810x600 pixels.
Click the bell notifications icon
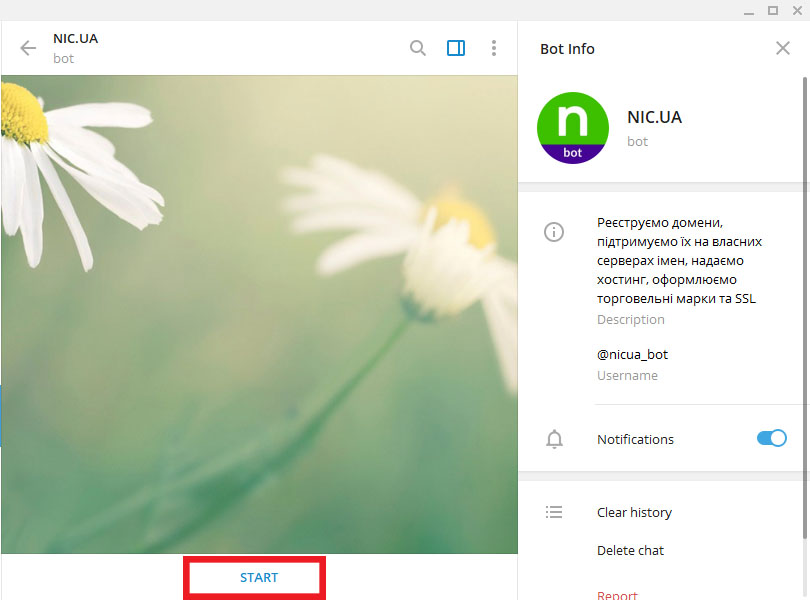click(x=554, y=439)
